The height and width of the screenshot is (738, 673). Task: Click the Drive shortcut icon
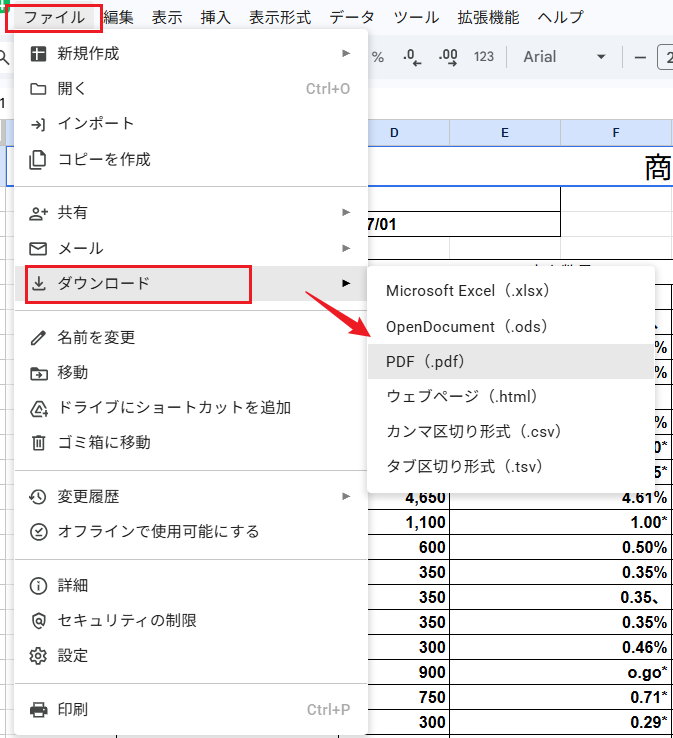pyautogui.click(x=39, y=409)
